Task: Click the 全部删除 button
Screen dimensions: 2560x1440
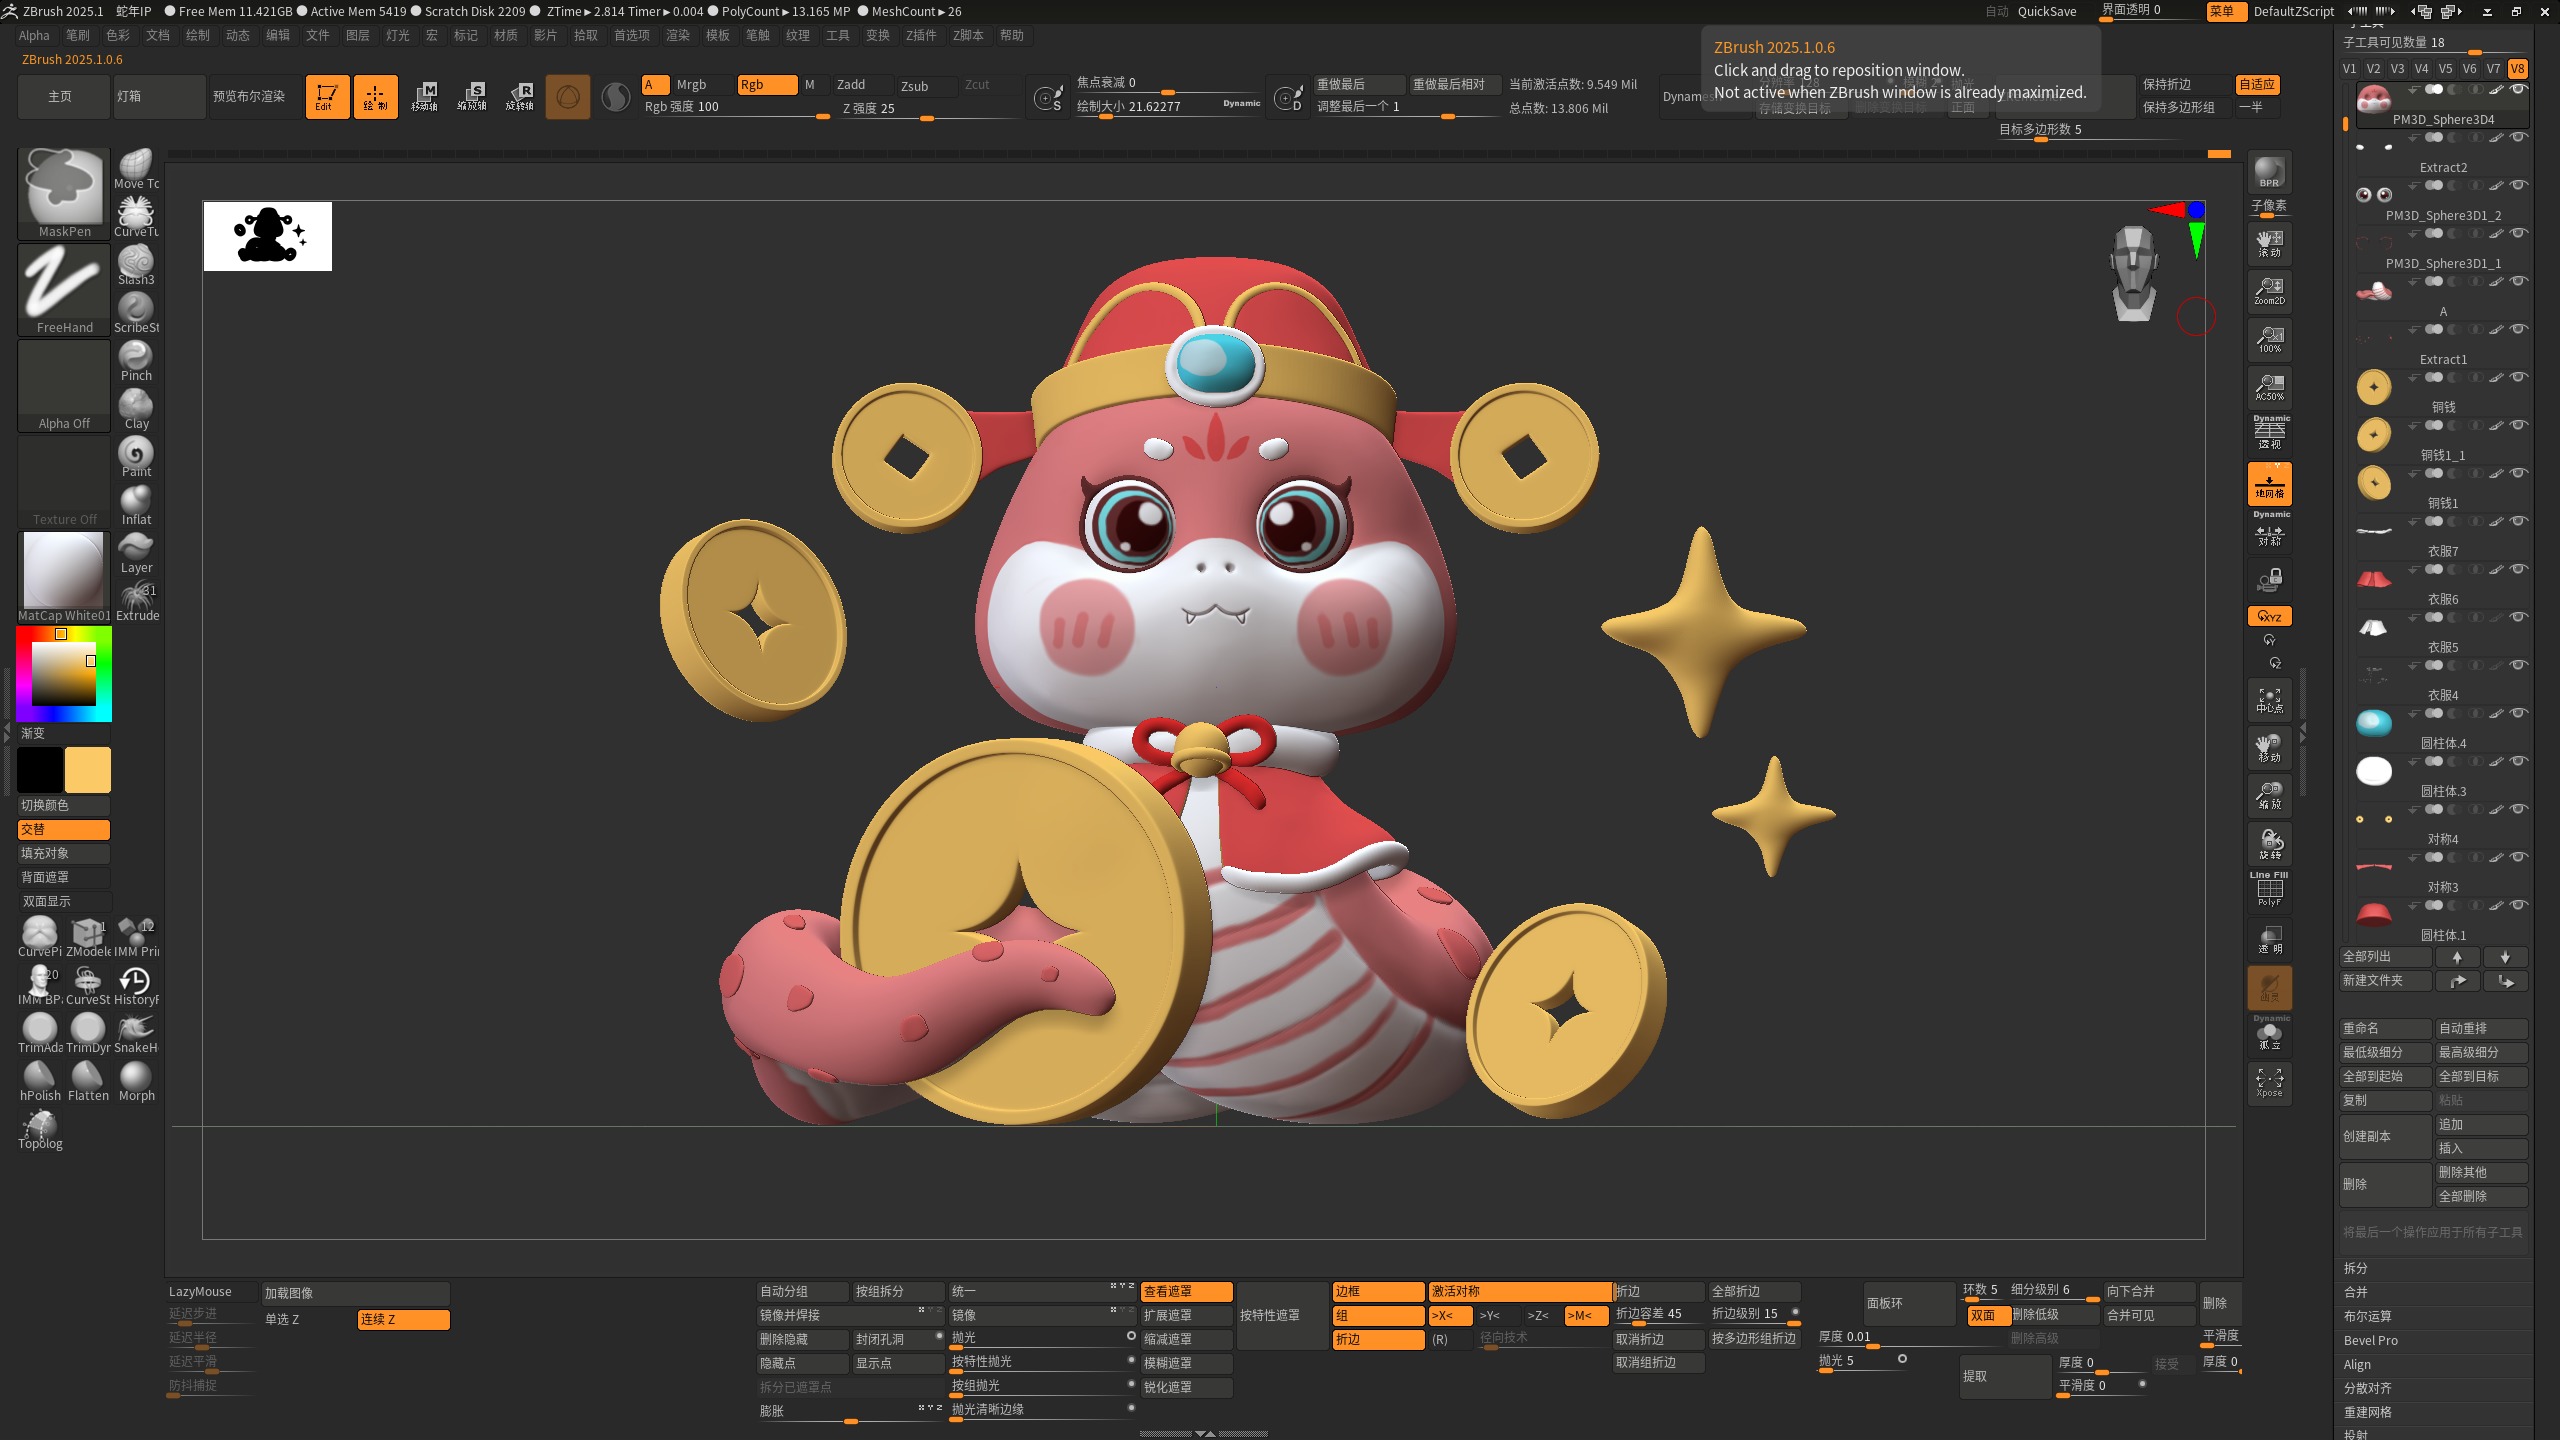Action: (x=2482, y=1196)
